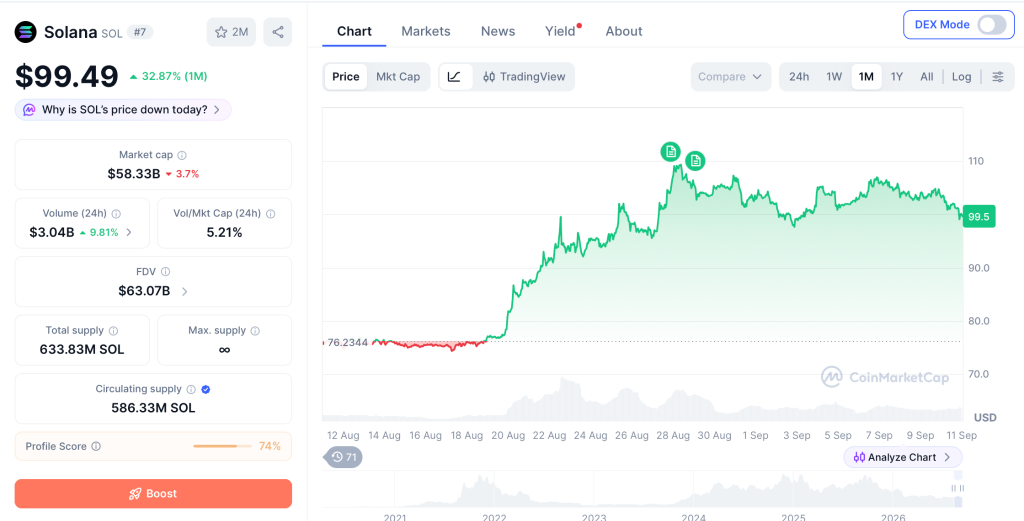Expand the Volume (24h) details arrow
The width and height of the screenshot is (1024, 521).
click(x=129, y=232)
